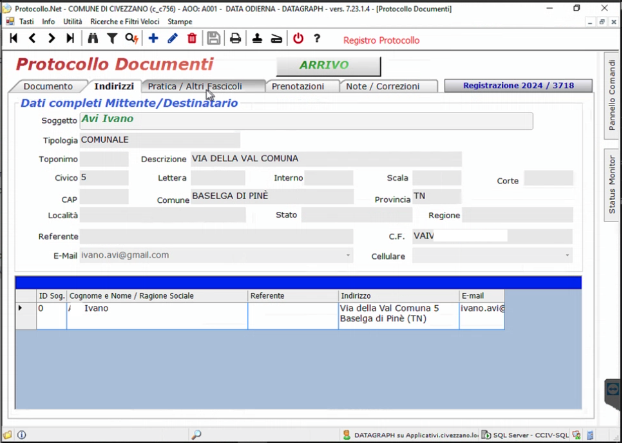Select the Note / Correzioni tab

(x=383, y=87)
